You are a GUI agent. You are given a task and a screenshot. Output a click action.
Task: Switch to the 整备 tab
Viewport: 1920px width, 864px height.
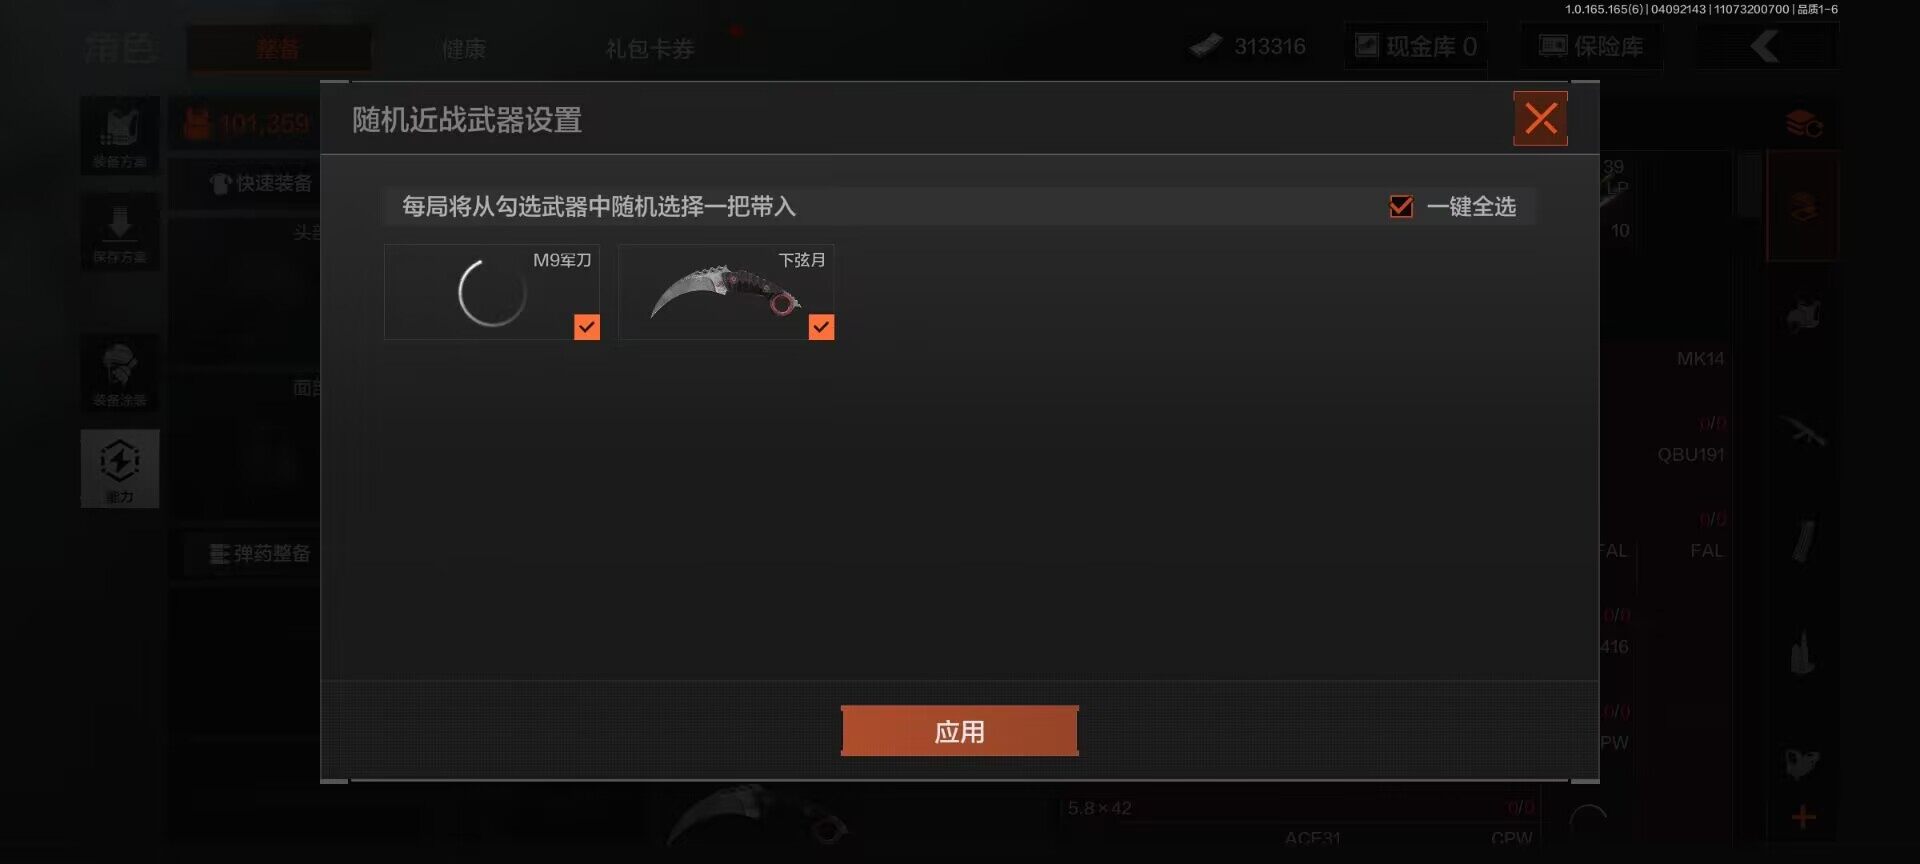(278, 49)
